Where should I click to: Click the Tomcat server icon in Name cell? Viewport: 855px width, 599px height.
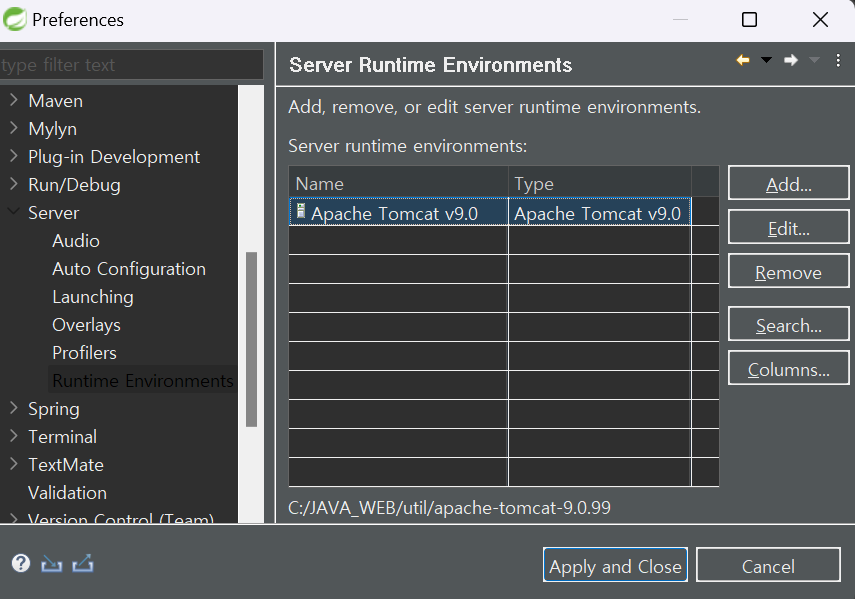point(300,211)
